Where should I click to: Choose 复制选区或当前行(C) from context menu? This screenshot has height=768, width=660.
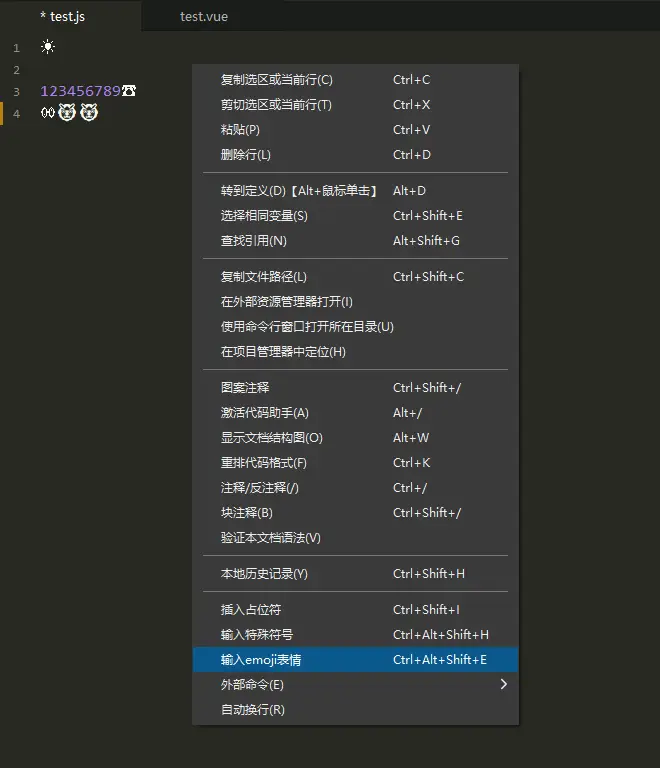(x=277, y=80)
